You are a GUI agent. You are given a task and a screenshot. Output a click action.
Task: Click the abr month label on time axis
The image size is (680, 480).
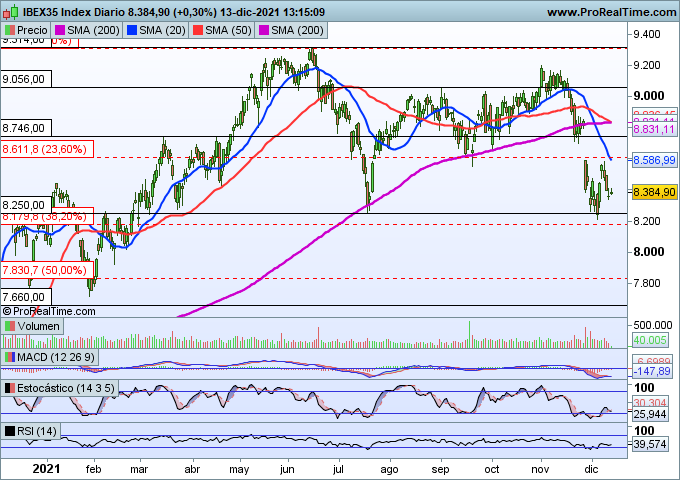click(192, 469)
